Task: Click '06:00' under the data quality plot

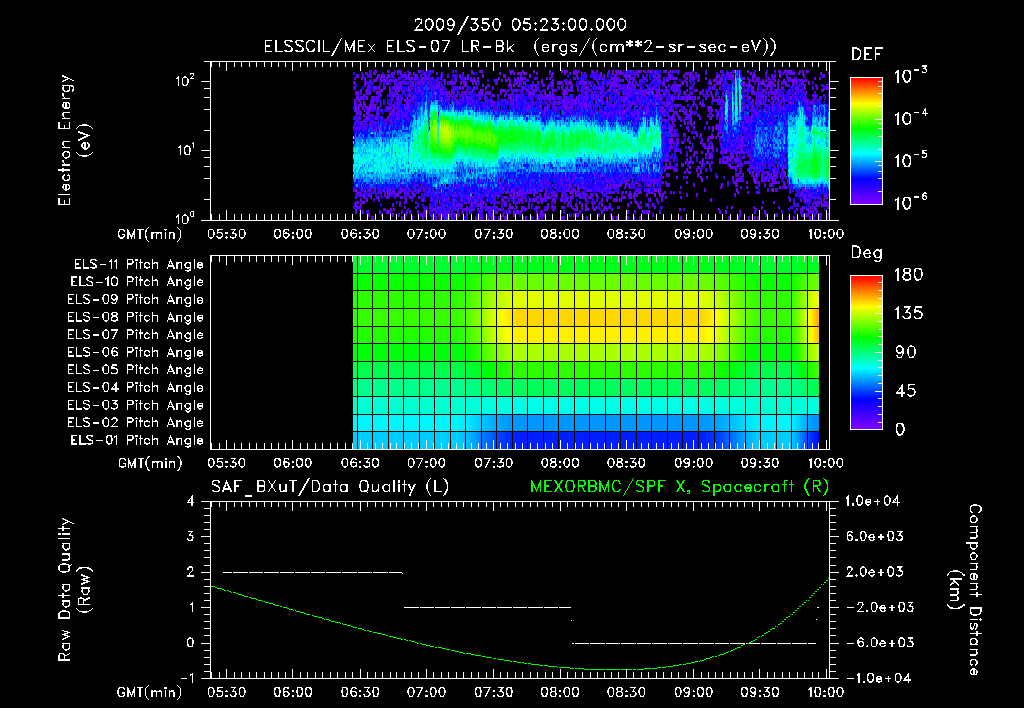Action: pyautogui.click(x=293, y=692)
